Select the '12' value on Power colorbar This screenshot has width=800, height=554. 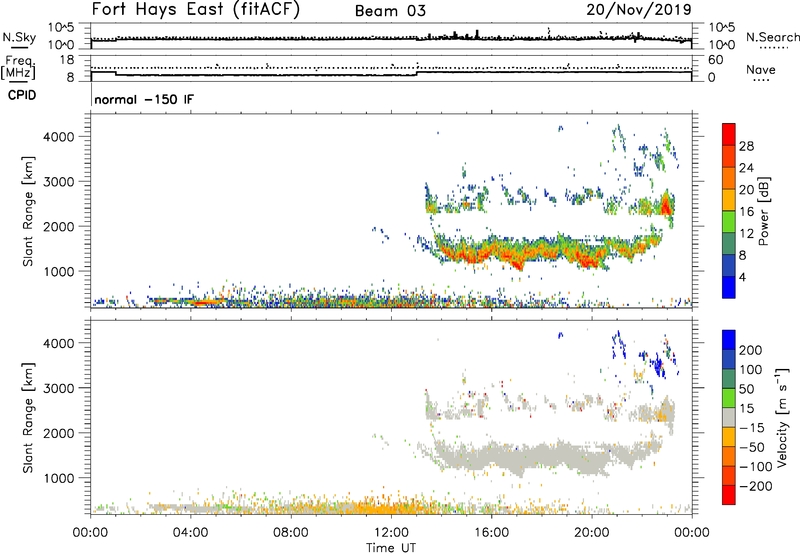click(746, 234)
